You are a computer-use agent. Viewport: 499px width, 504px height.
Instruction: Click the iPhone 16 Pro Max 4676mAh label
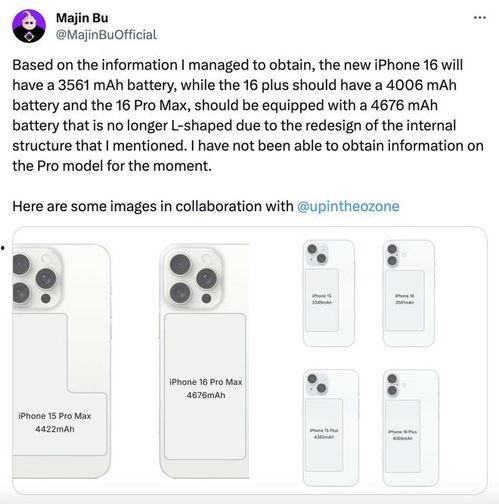(x=206, y=389)
